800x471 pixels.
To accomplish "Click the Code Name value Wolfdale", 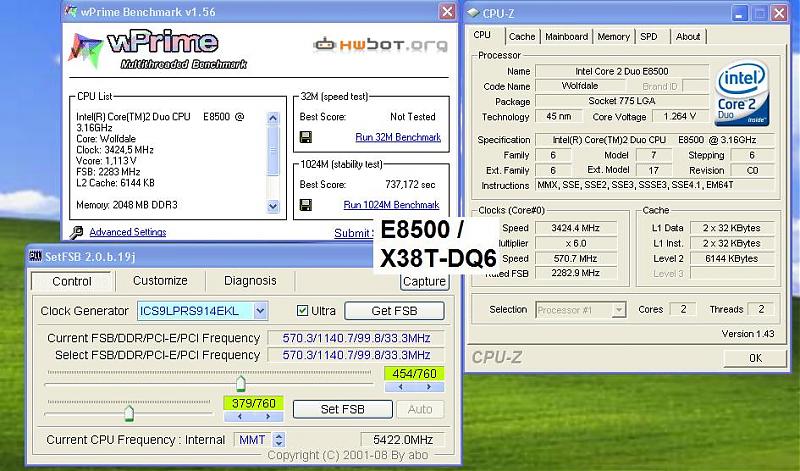I will click(580, 86).
